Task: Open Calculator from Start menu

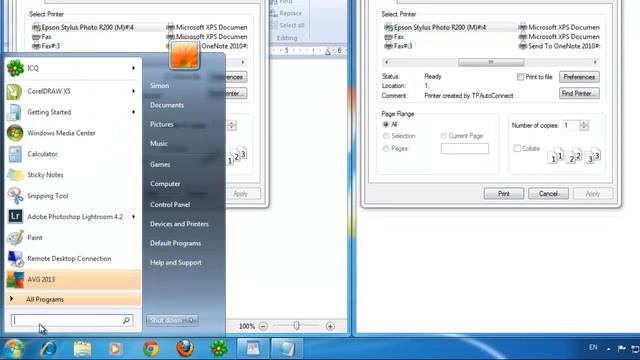Action: [73, 154]
